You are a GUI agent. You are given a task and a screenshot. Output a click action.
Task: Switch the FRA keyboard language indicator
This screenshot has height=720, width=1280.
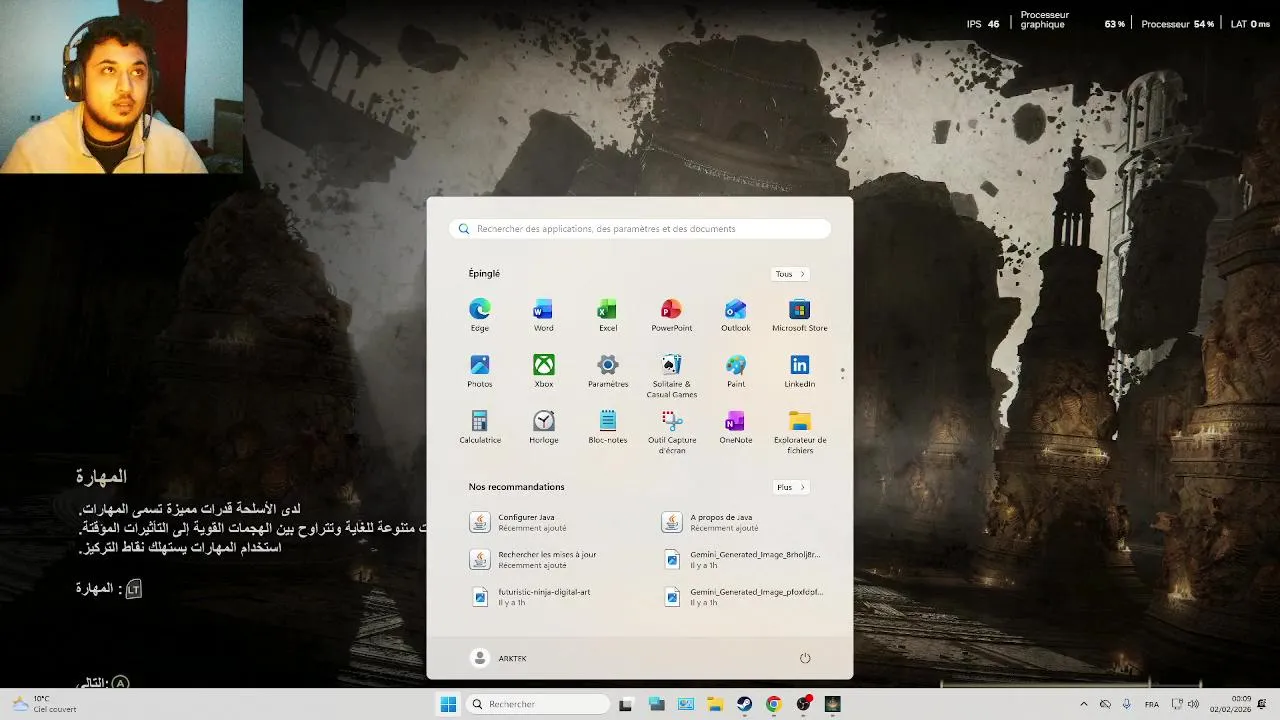[x=1152, y=704]
